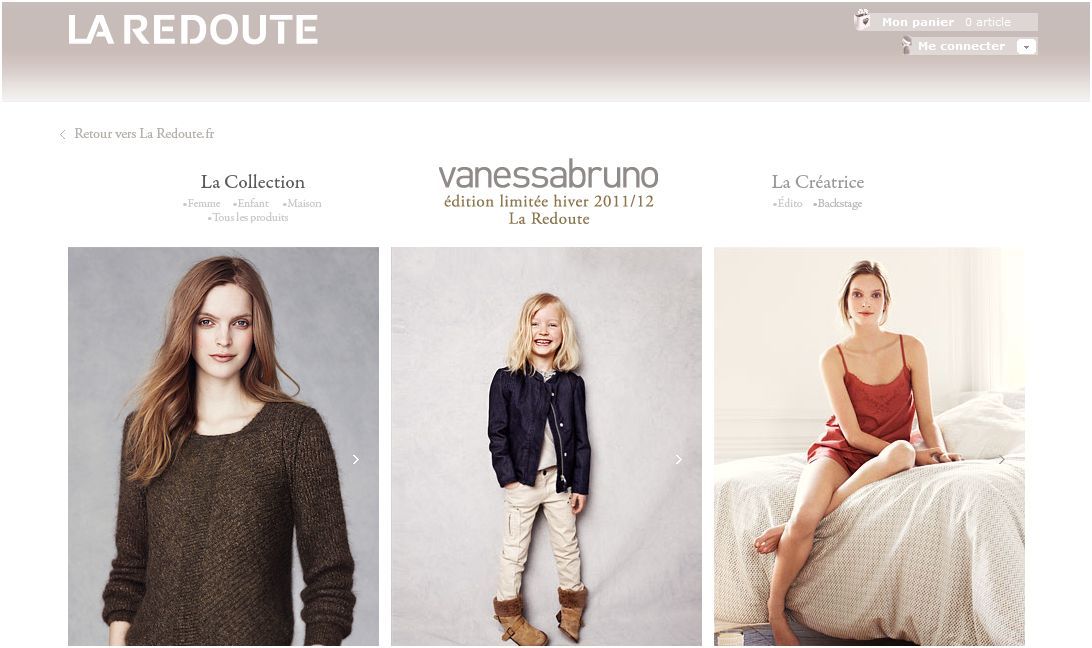This screenshot has height=648, width=1092.
Task: Open the shopping basket icon
Action: [862, 20]
